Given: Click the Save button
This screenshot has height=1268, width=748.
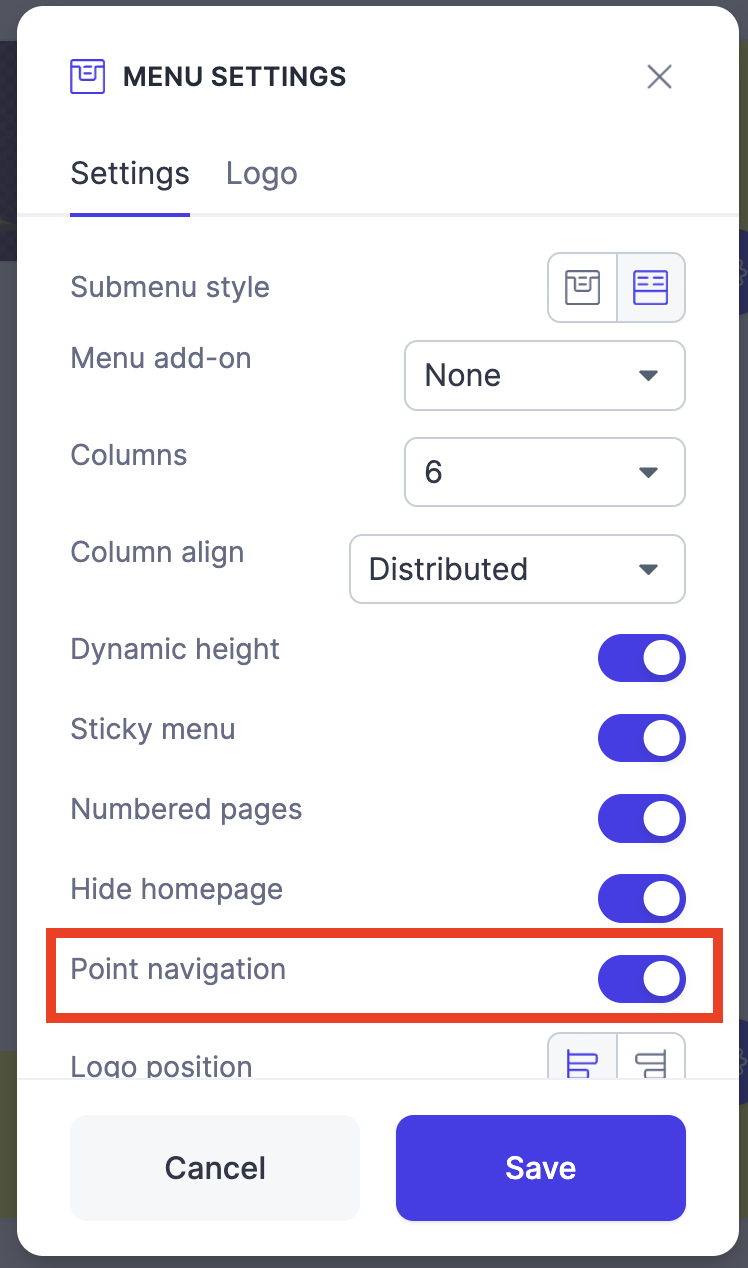Looking at the screenshot, I should point(541,1168).
